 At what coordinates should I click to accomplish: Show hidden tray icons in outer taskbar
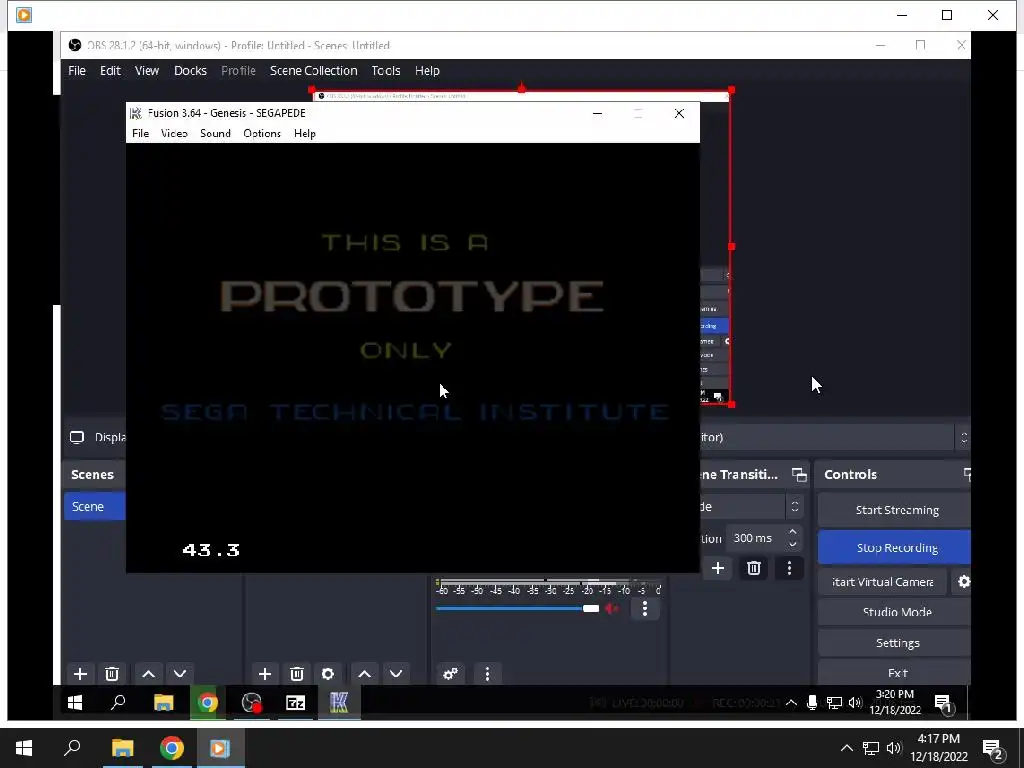846,748
